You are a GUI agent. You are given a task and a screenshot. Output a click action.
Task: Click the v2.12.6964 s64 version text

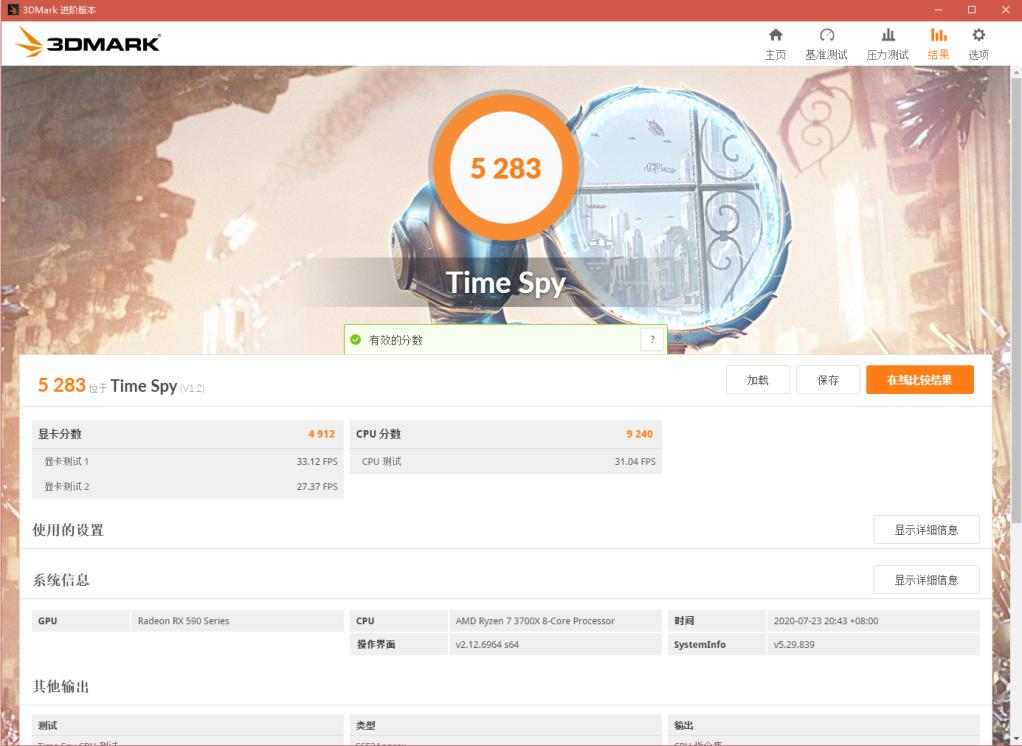tap(487, 644)
